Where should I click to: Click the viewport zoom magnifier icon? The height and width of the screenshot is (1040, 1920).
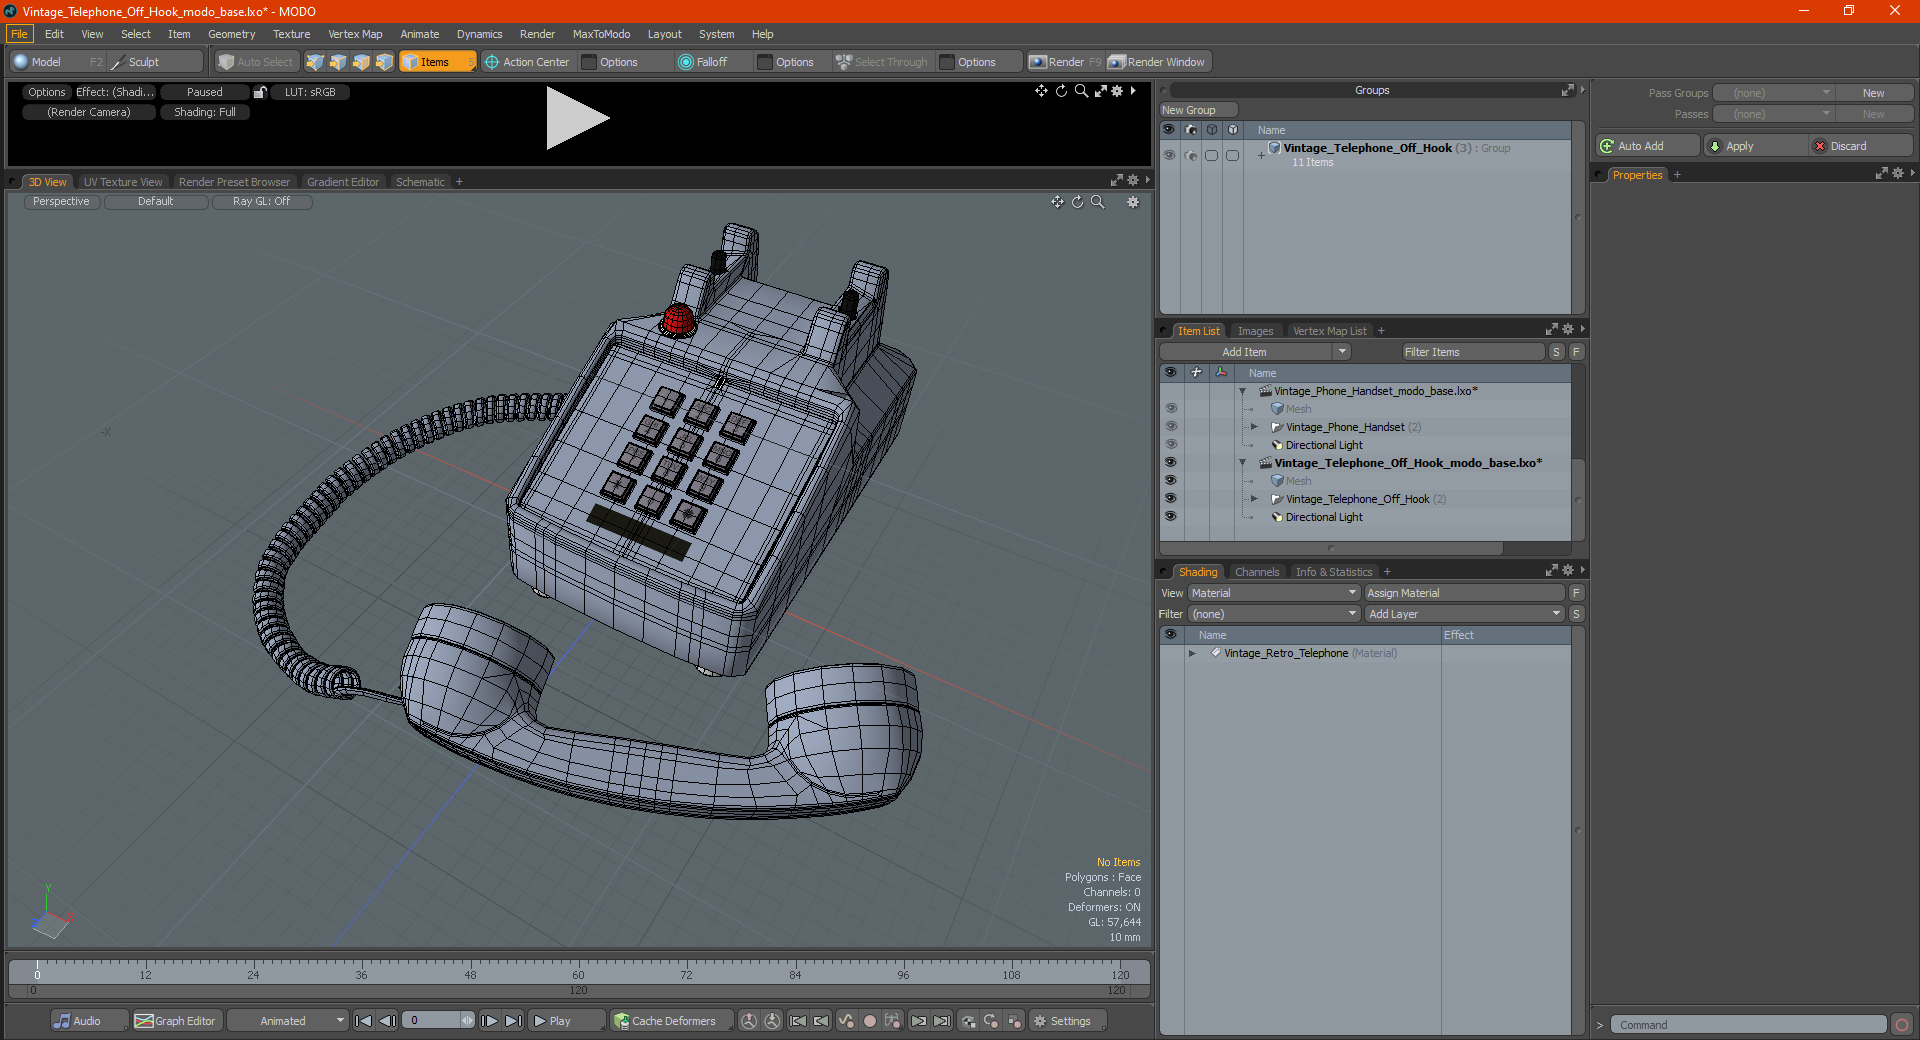[x=1098, y=202]
